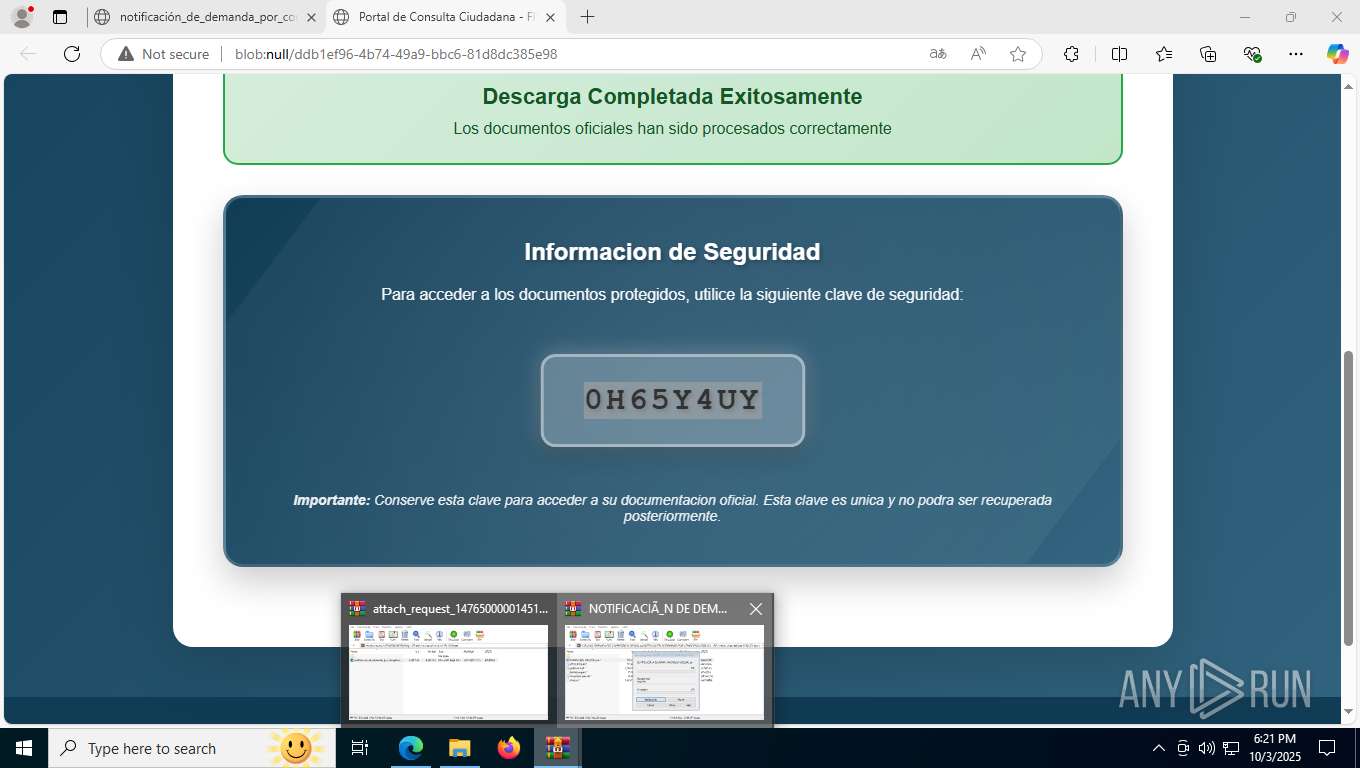
Task: Open File Explorer from taskbar
Action: click(459, 748)
